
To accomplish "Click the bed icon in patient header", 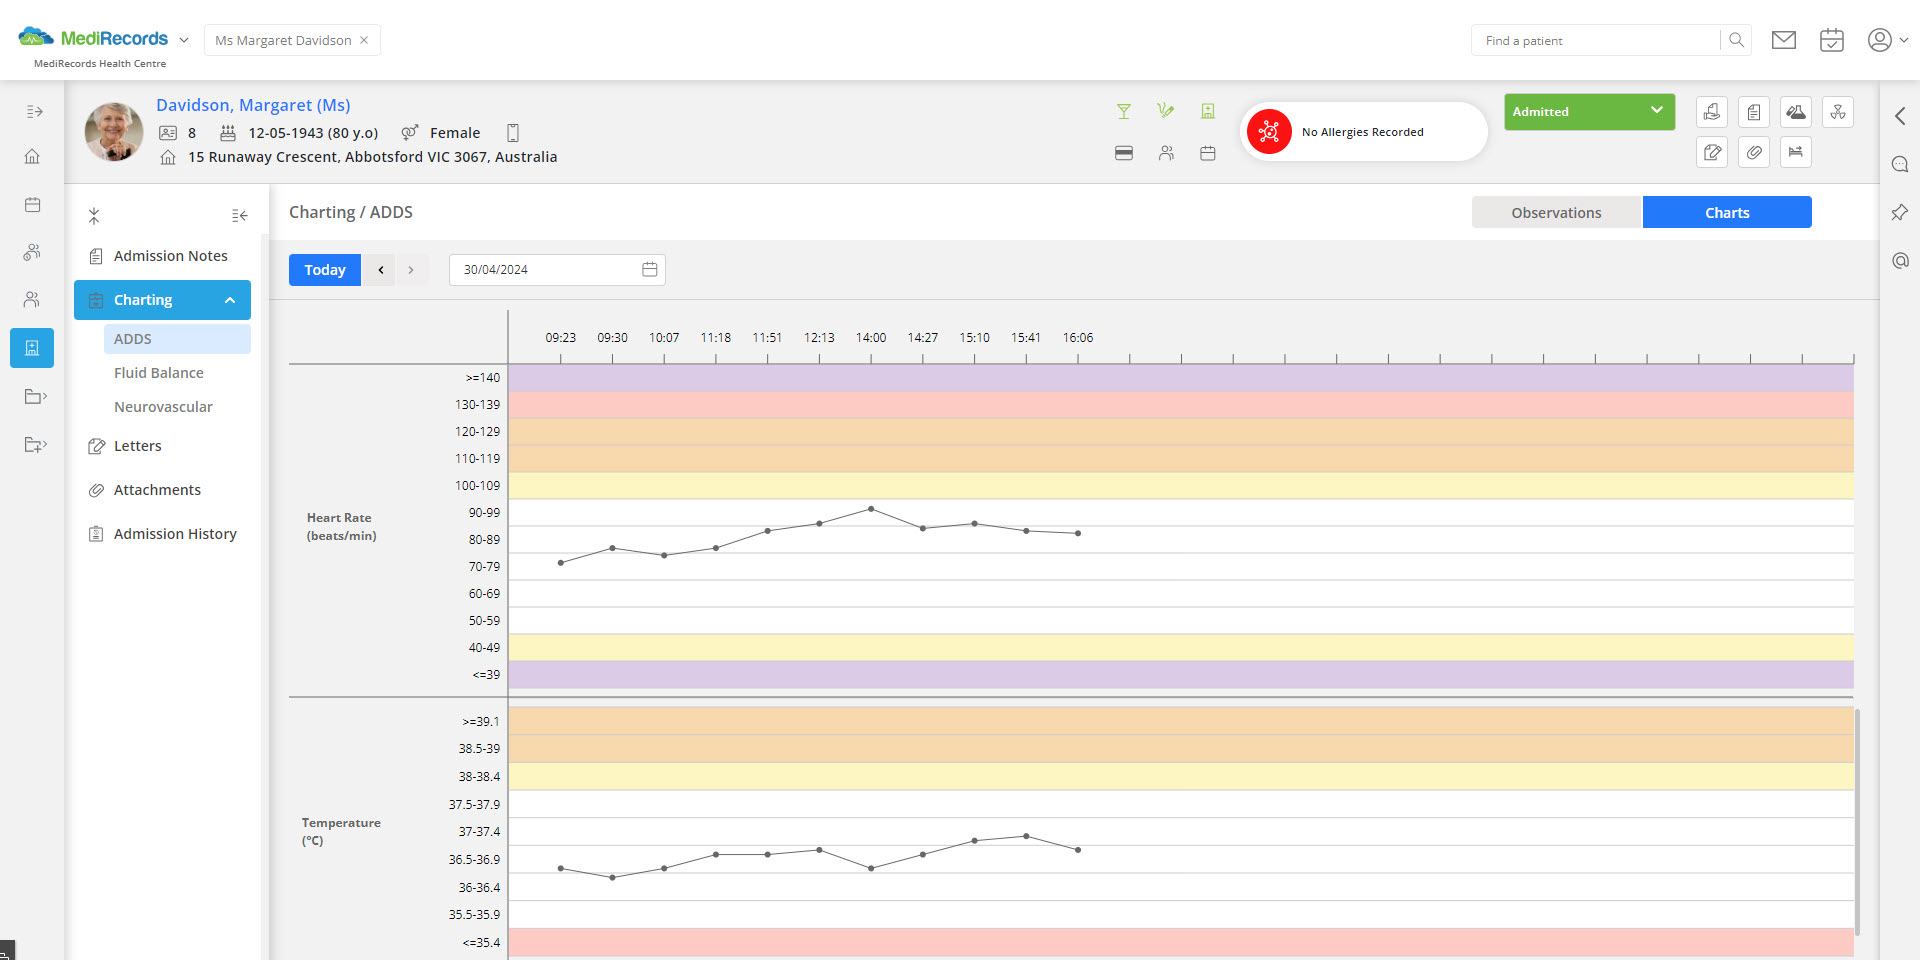I will [1796, 152].
